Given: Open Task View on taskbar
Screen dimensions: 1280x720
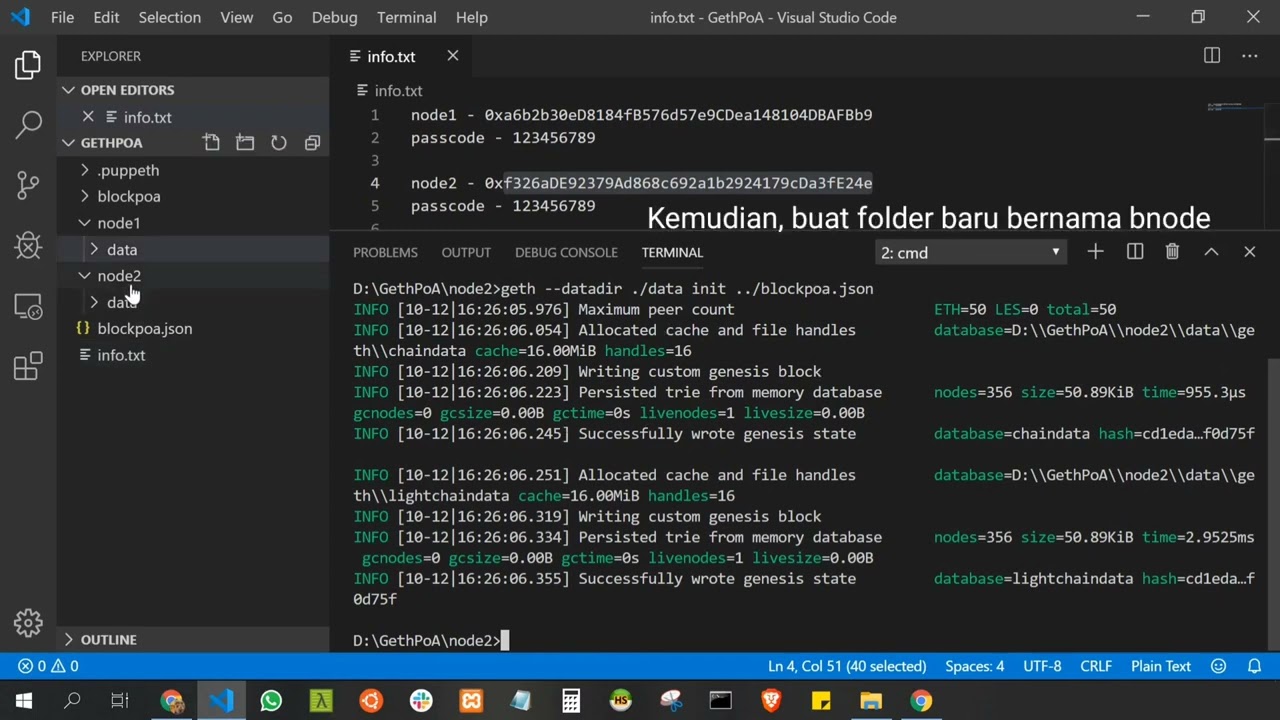Looking at the screenshot, I should click(120, 701).
